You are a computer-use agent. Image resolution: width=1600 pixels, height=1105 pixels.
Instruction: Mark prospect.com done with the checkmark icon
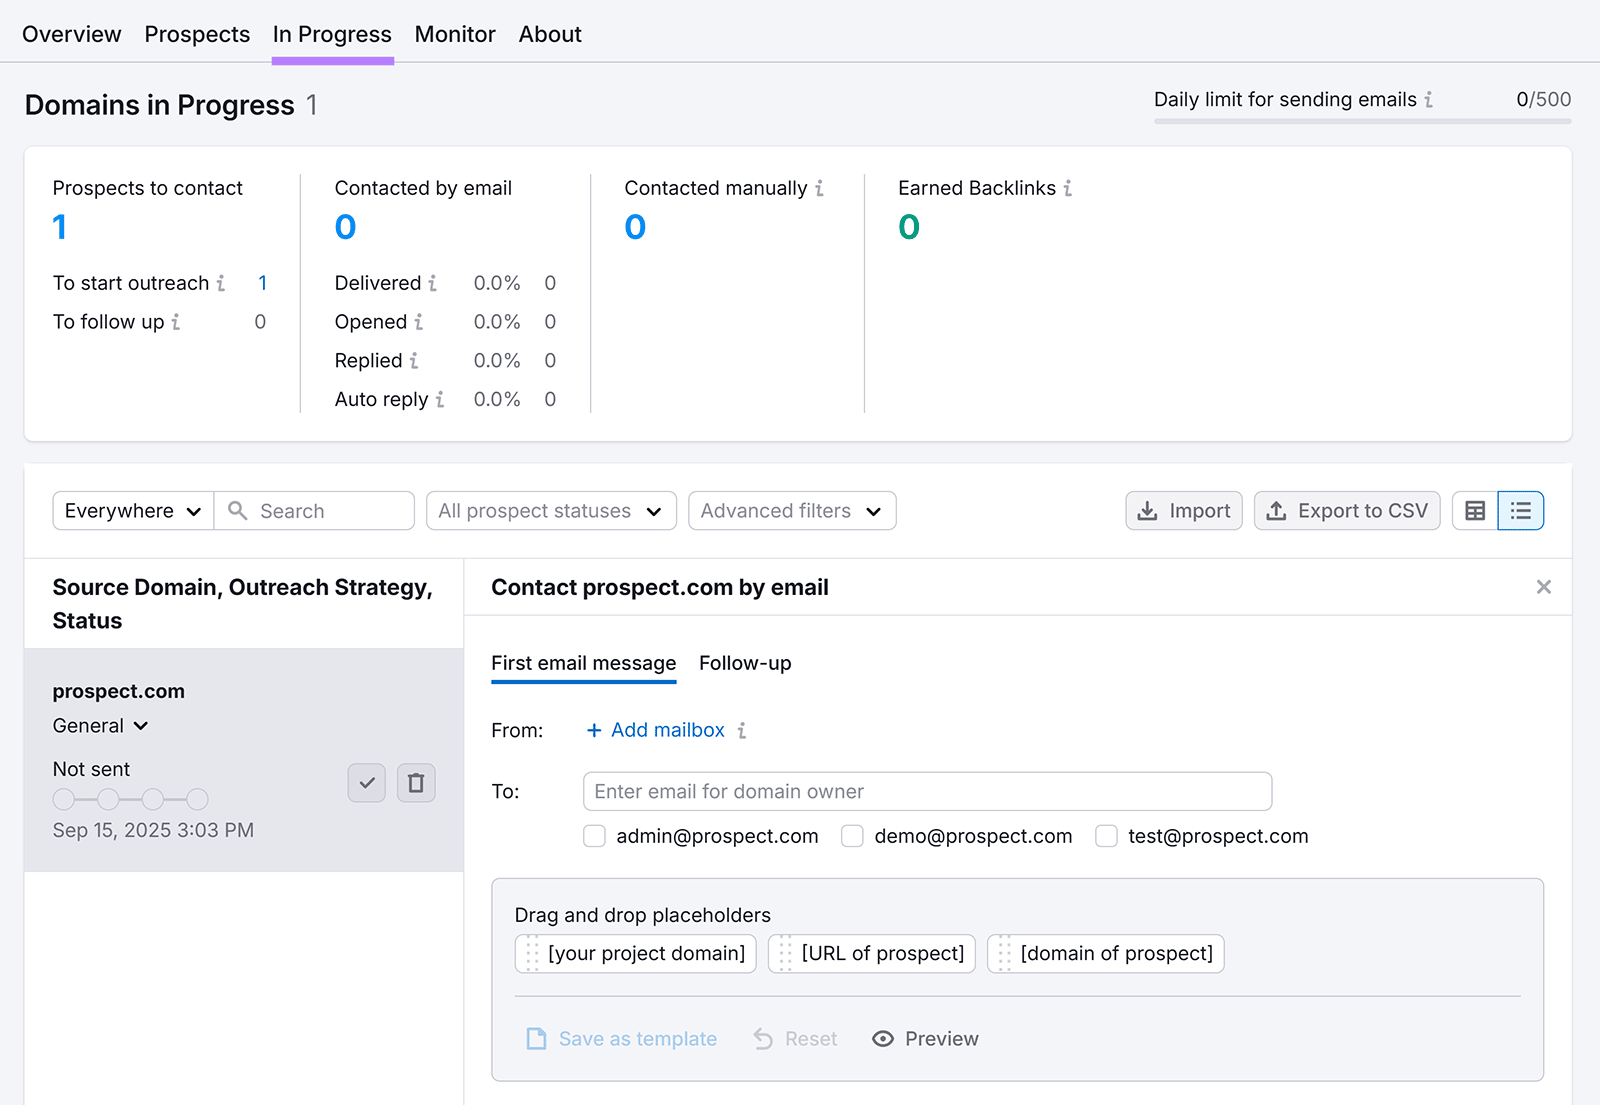tap(366, 783)
